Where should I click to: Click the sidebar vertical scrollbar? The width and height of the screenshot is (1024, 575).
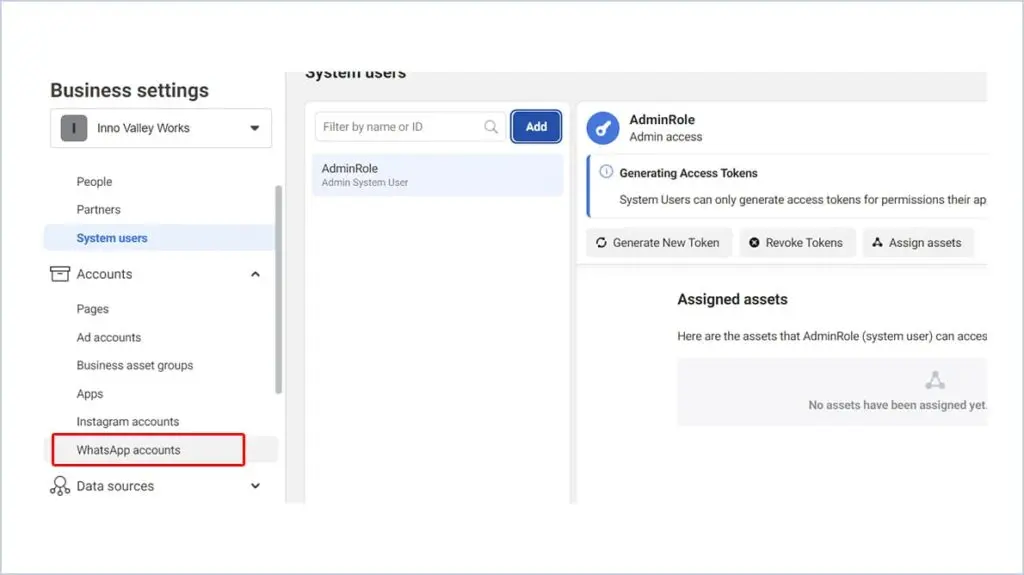coord(279,289)
